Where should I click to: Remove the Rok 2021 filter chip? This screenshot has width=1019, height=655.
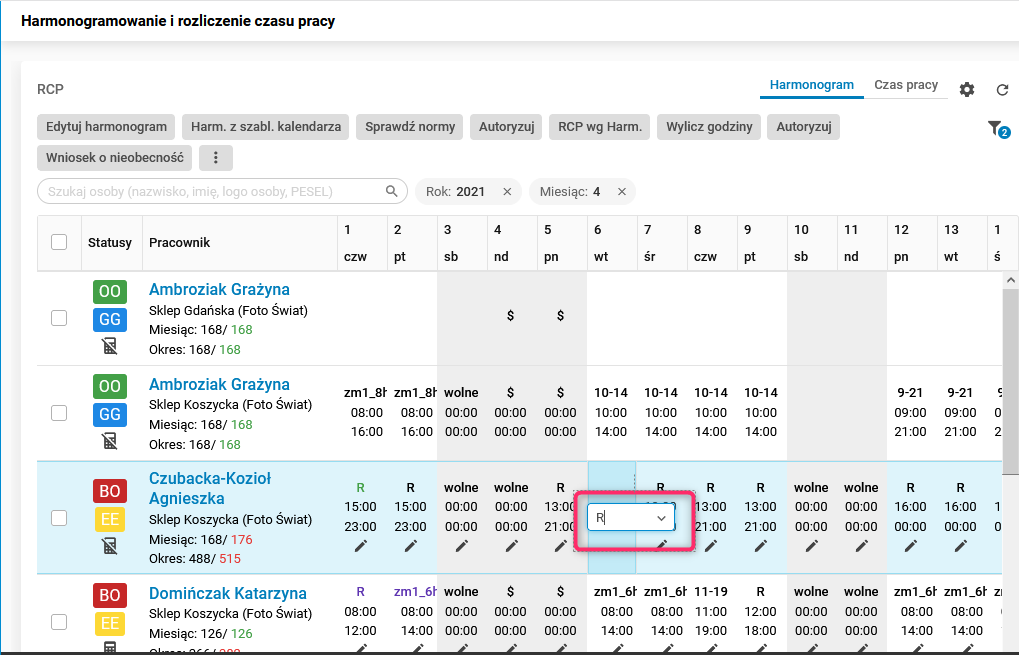(x=507, y=192)
